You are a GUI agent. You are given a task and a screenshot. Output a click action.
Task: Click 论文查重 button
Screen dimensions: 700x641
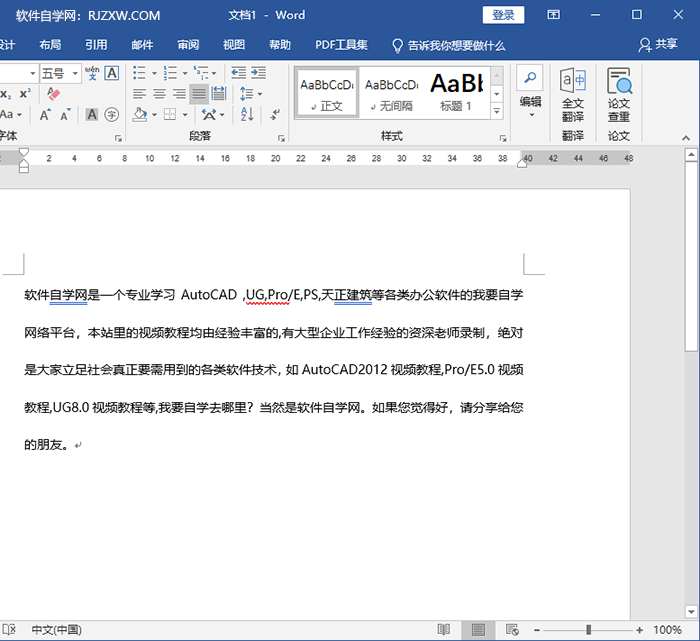[619, 95]
